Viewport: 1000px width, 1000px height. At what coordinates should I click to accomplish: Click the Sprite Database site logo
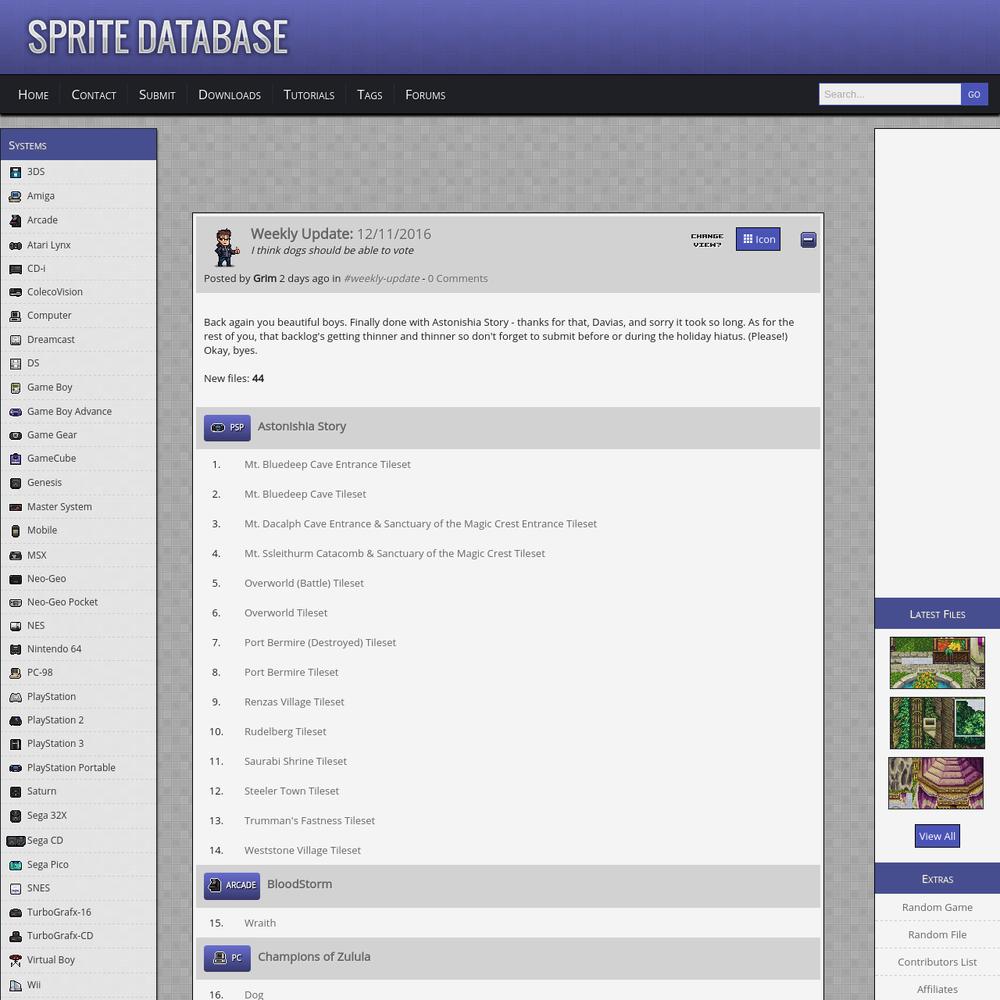(158, 37)
